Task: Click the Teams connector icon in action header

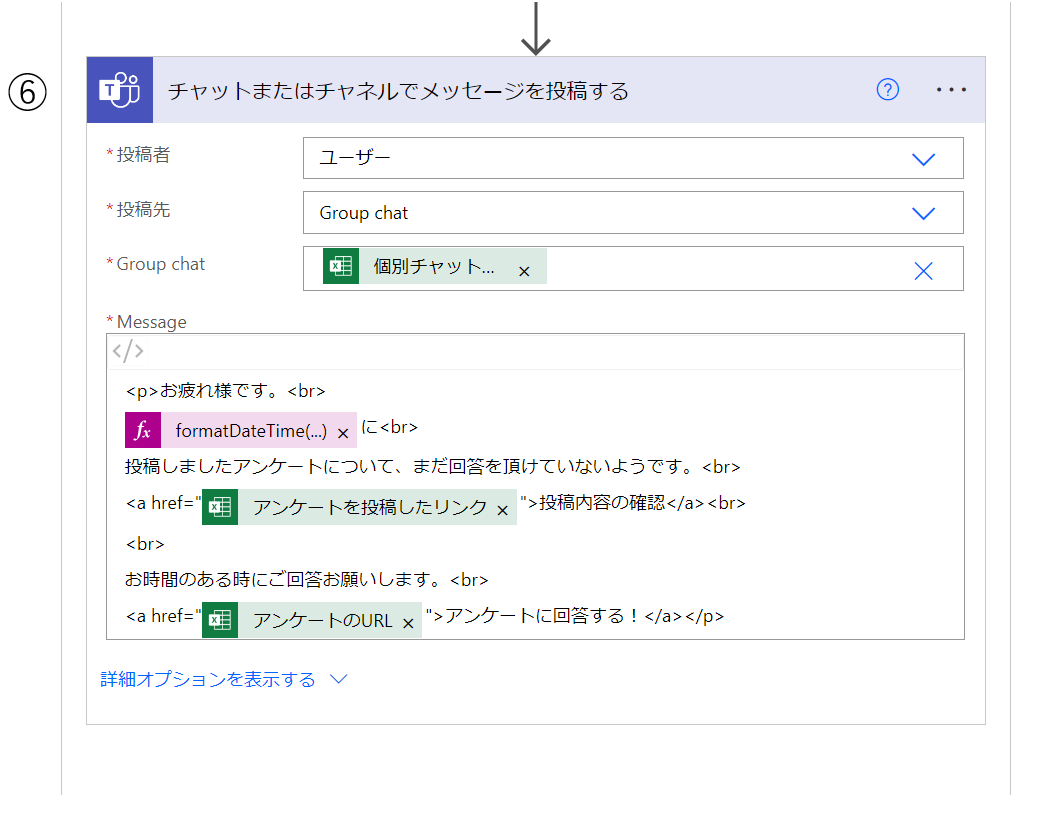Action: coord(120,90)
